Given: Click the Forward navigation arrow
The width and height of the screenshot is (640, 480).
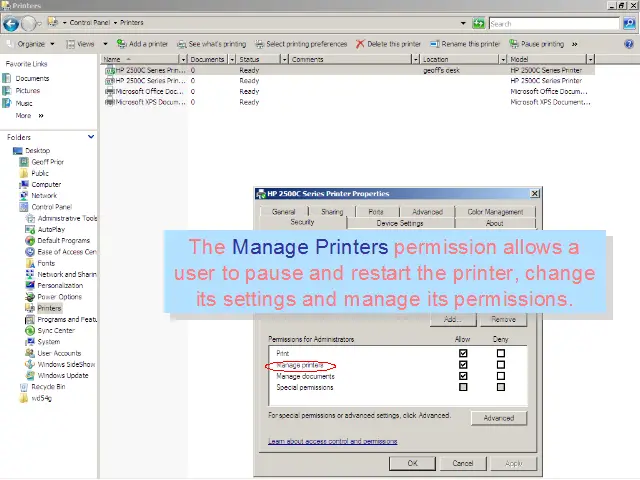Looking at the screenshot, I should 29,24.
